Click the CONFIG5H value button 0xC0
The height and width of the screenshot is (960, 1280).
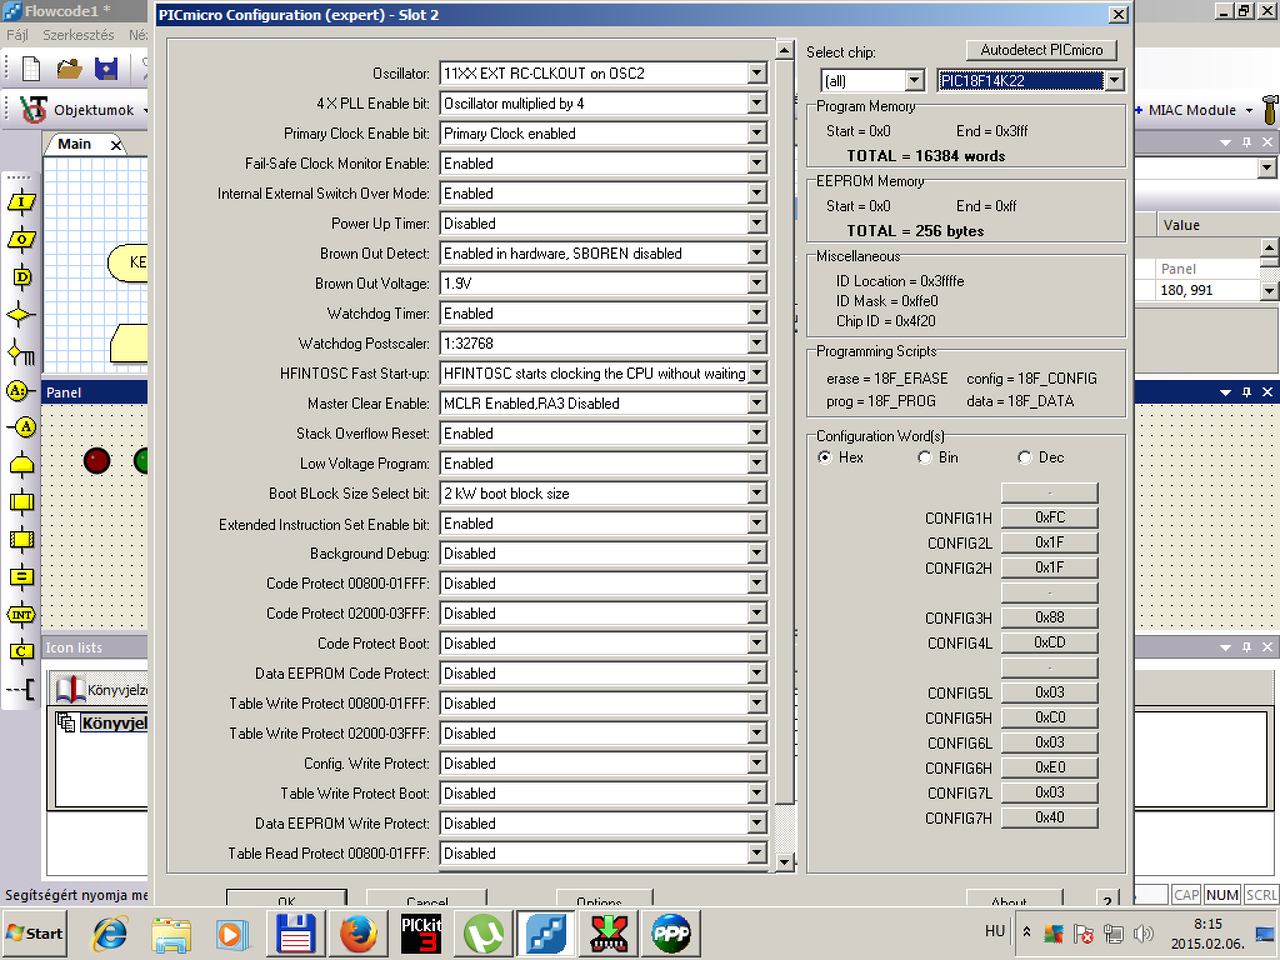tap(1050, 718)
